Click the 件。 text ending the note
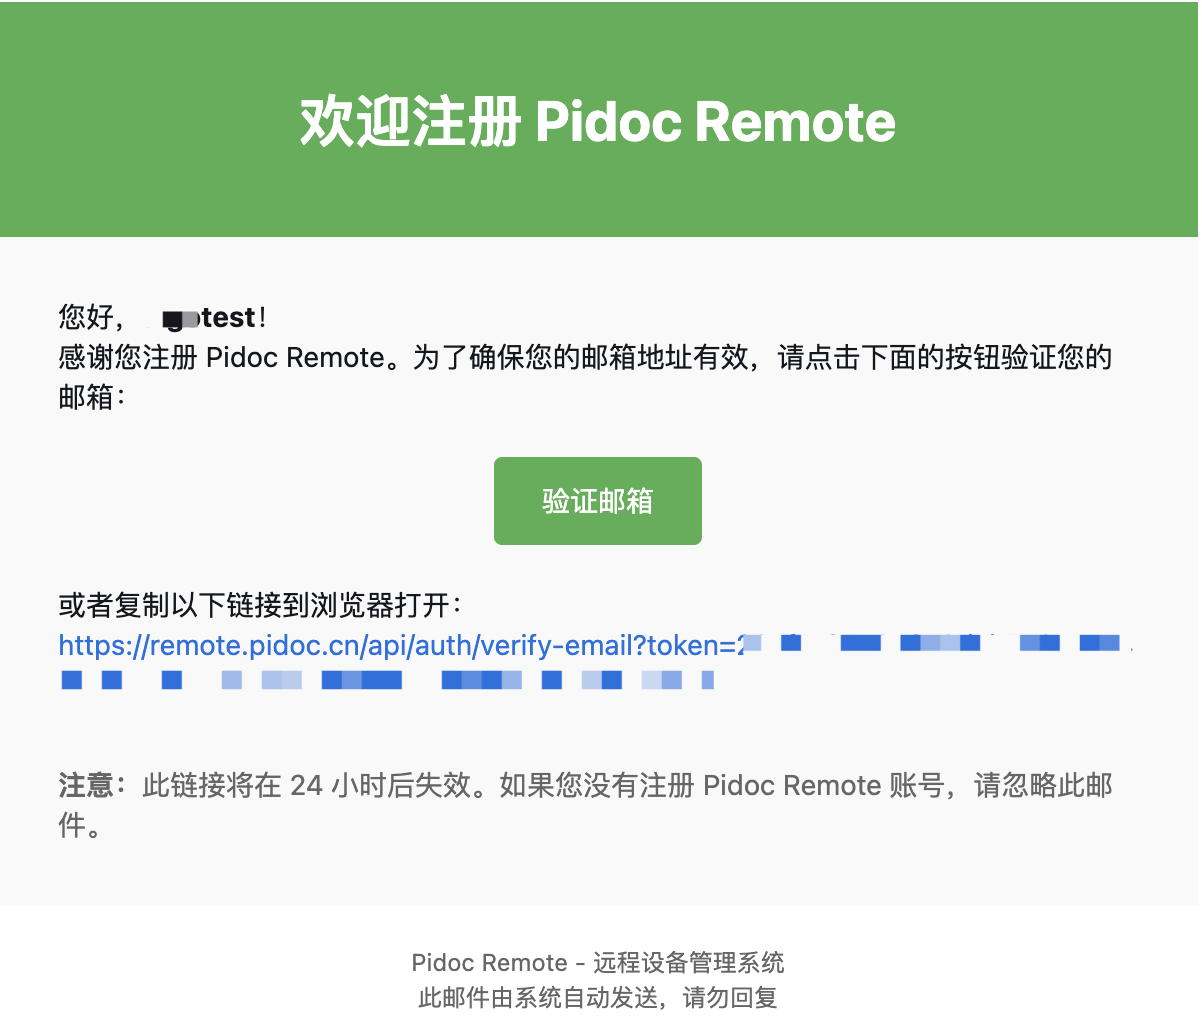The image size is (1202, 1030). (x=80, y=827)
